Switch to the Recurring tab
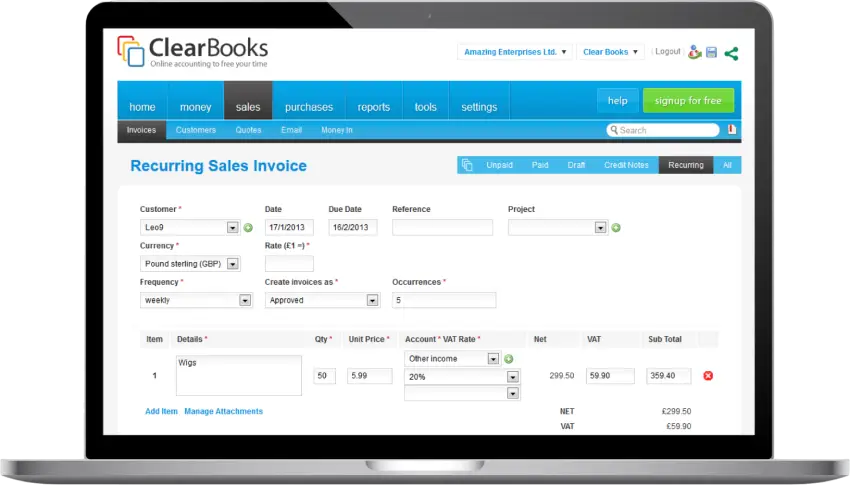850x485 pixels. 686,165
